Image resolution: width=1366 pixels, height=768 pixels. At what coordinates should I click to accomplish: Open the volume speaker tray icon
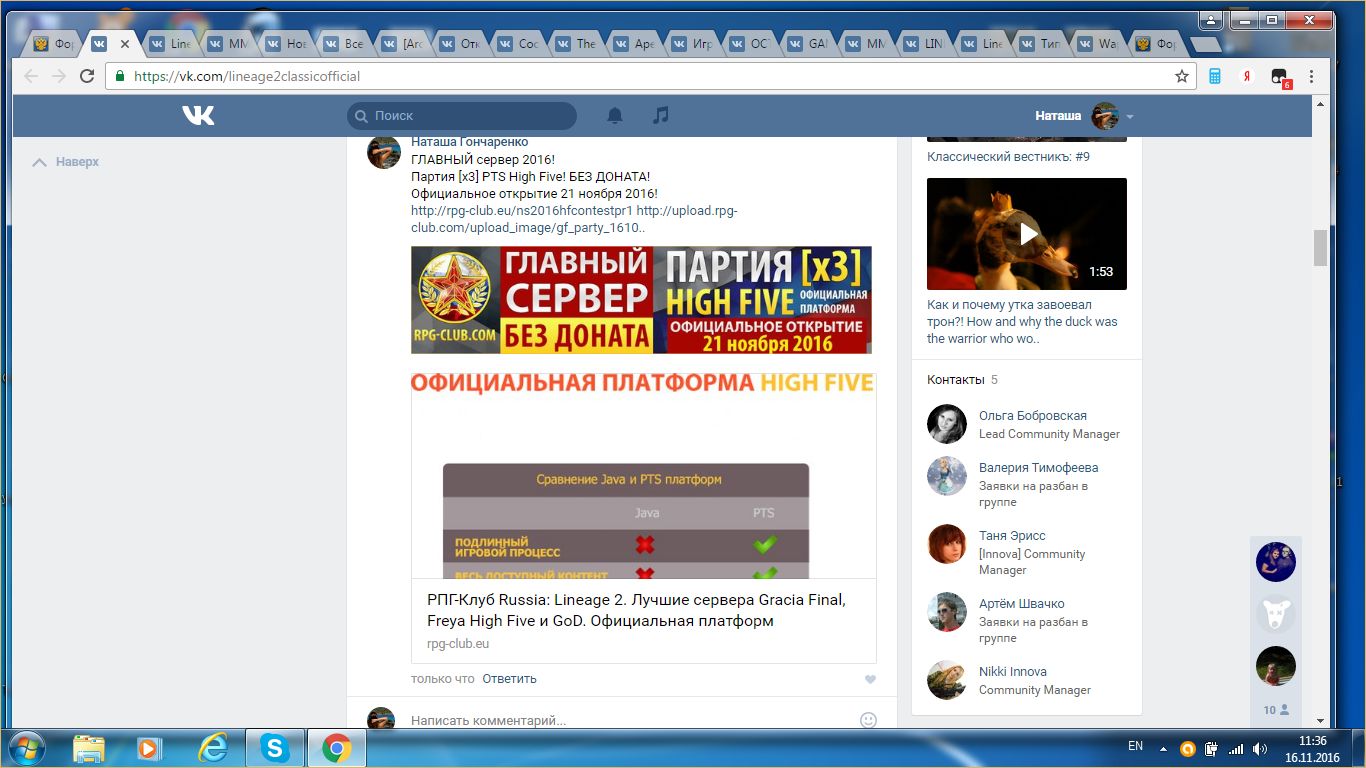[1260, 748]
